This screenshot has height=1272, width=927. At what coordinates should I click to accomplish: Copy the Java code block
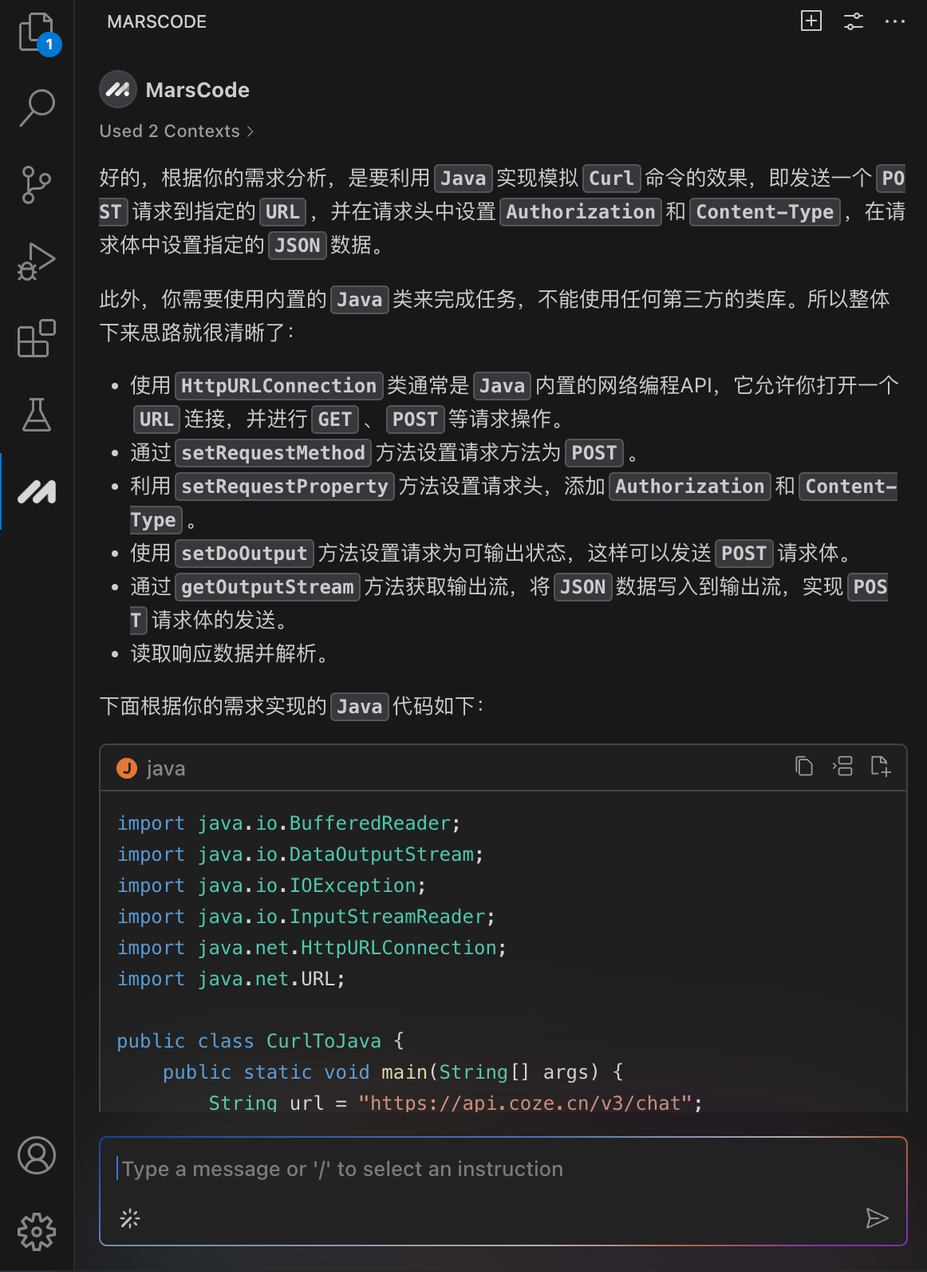(x=804, y=766)
